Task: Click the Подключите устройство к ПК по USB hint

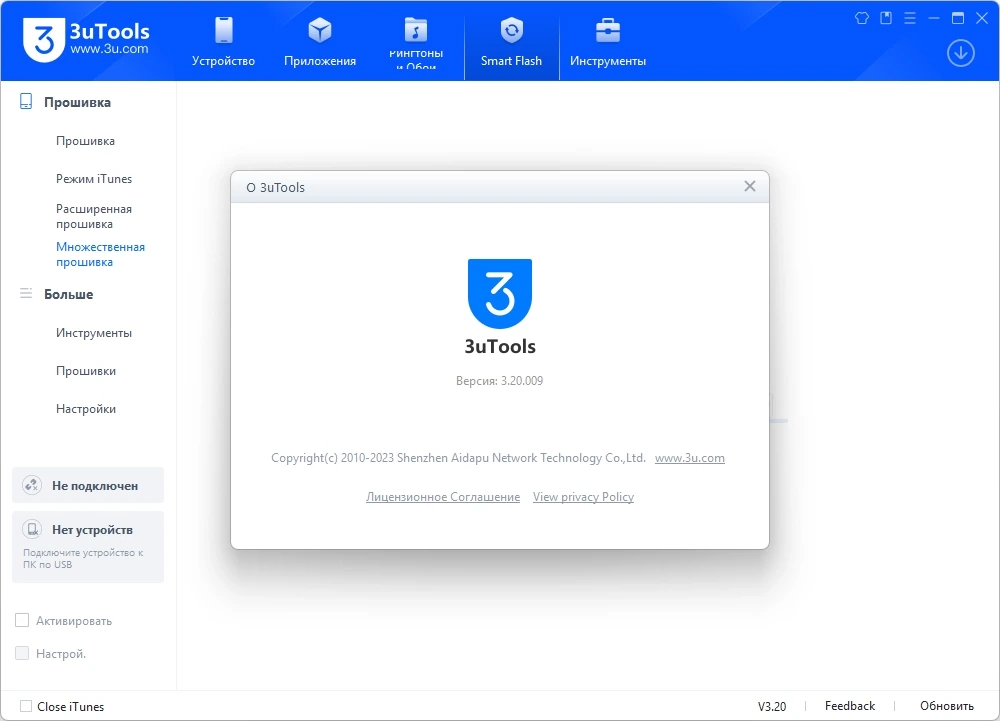Action: [x=83, y=558]
